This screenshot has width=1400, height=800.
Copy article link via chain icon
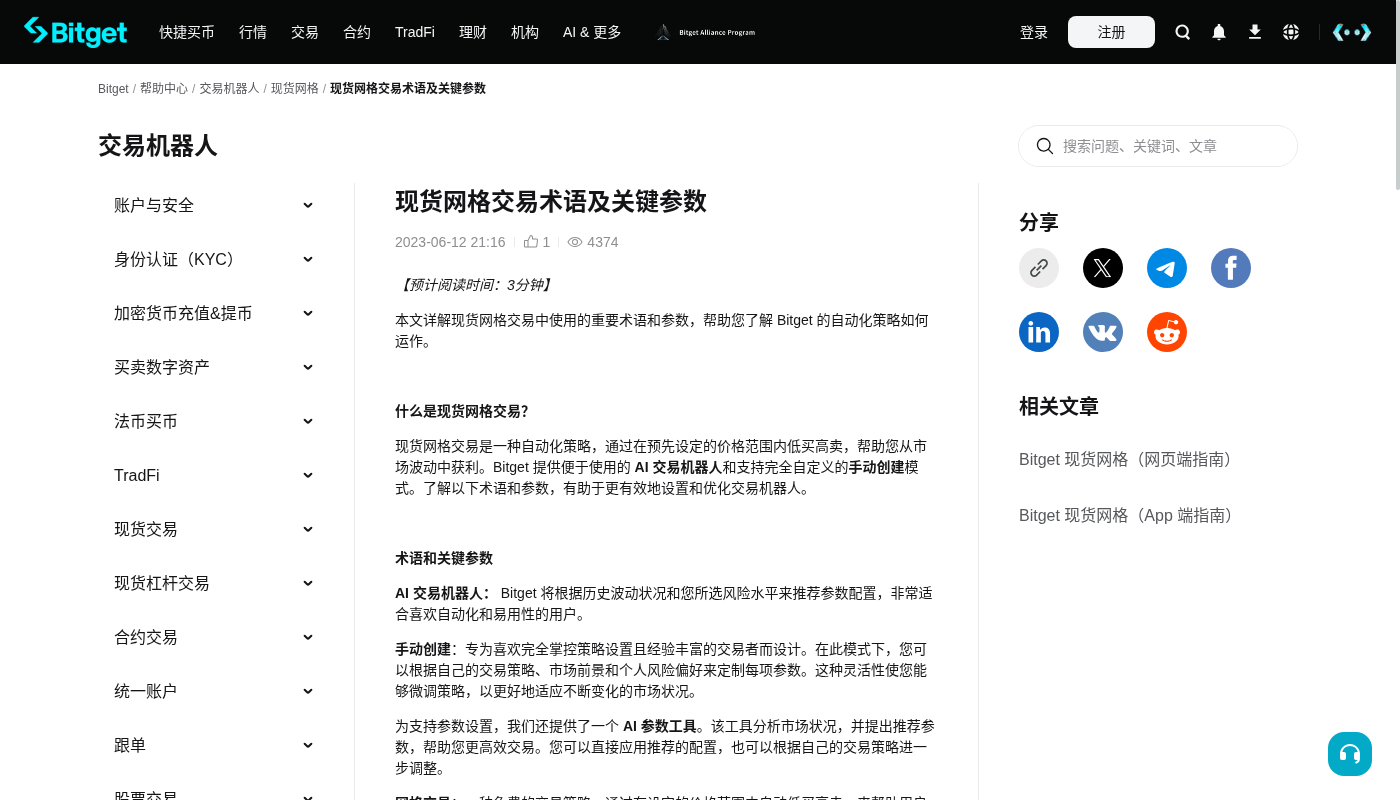click(x=1039, y=268)
